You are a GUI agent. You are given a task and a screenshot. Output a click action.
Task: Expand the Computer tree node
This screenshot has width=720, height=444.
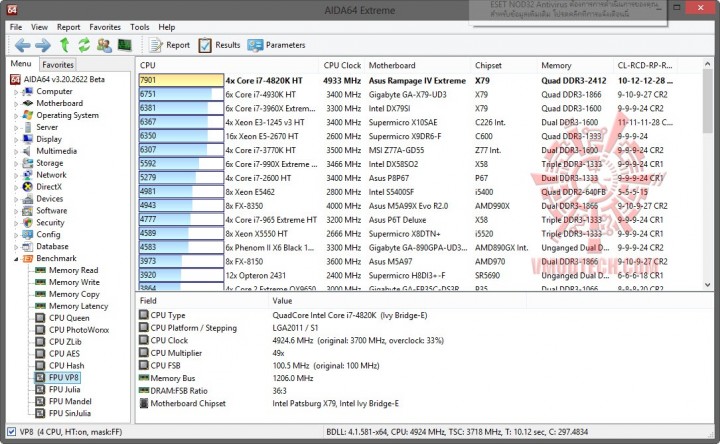coord(16,92)
